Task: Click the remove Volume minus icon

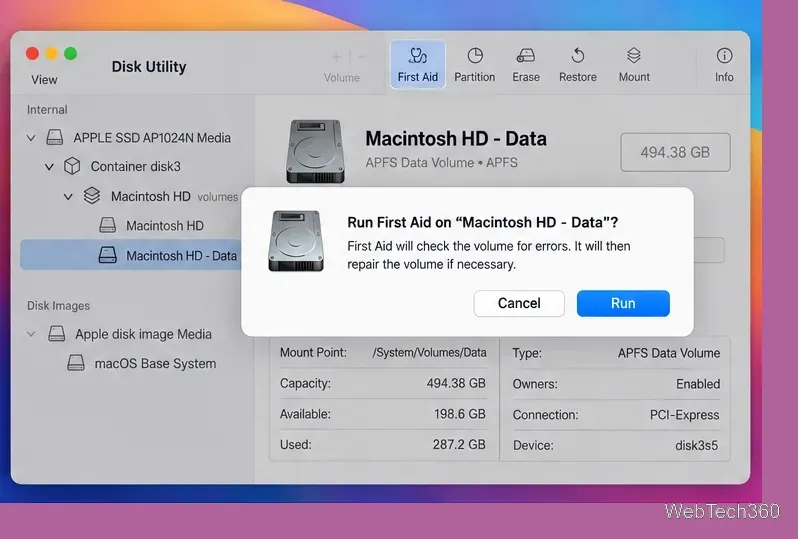Action: pyautogui.click(x=362, y=57)
